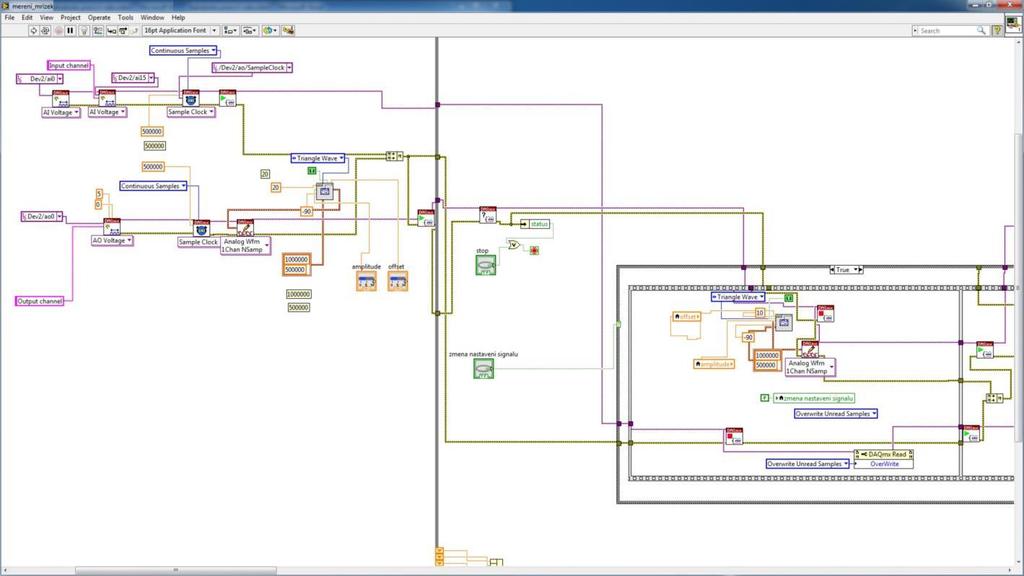Toggle Highlight Execution light bulb

(x=84, y=31)
